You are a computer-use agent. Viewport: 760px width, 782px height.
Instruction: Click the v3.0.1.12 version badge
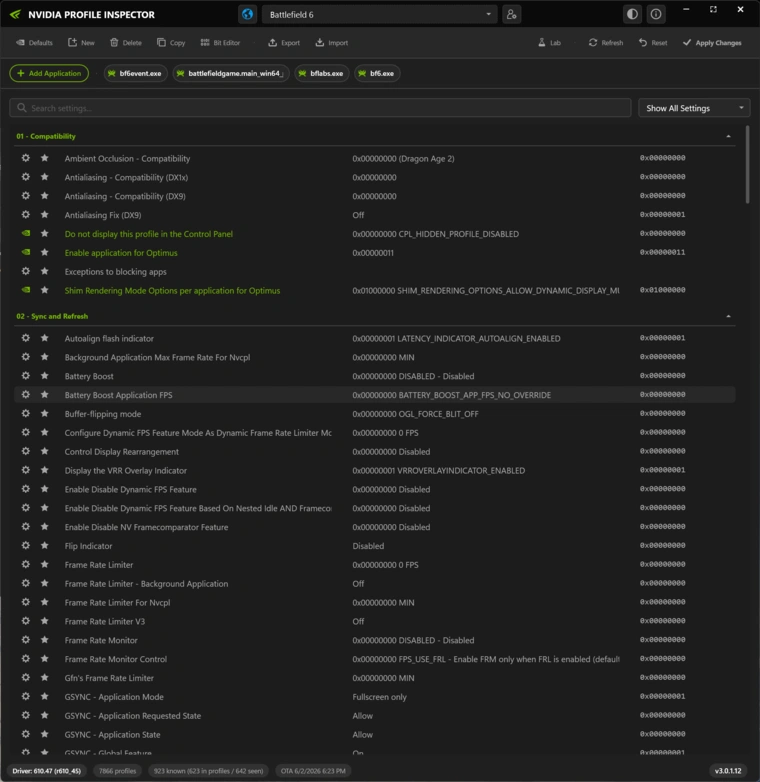(x=728, y=771)
